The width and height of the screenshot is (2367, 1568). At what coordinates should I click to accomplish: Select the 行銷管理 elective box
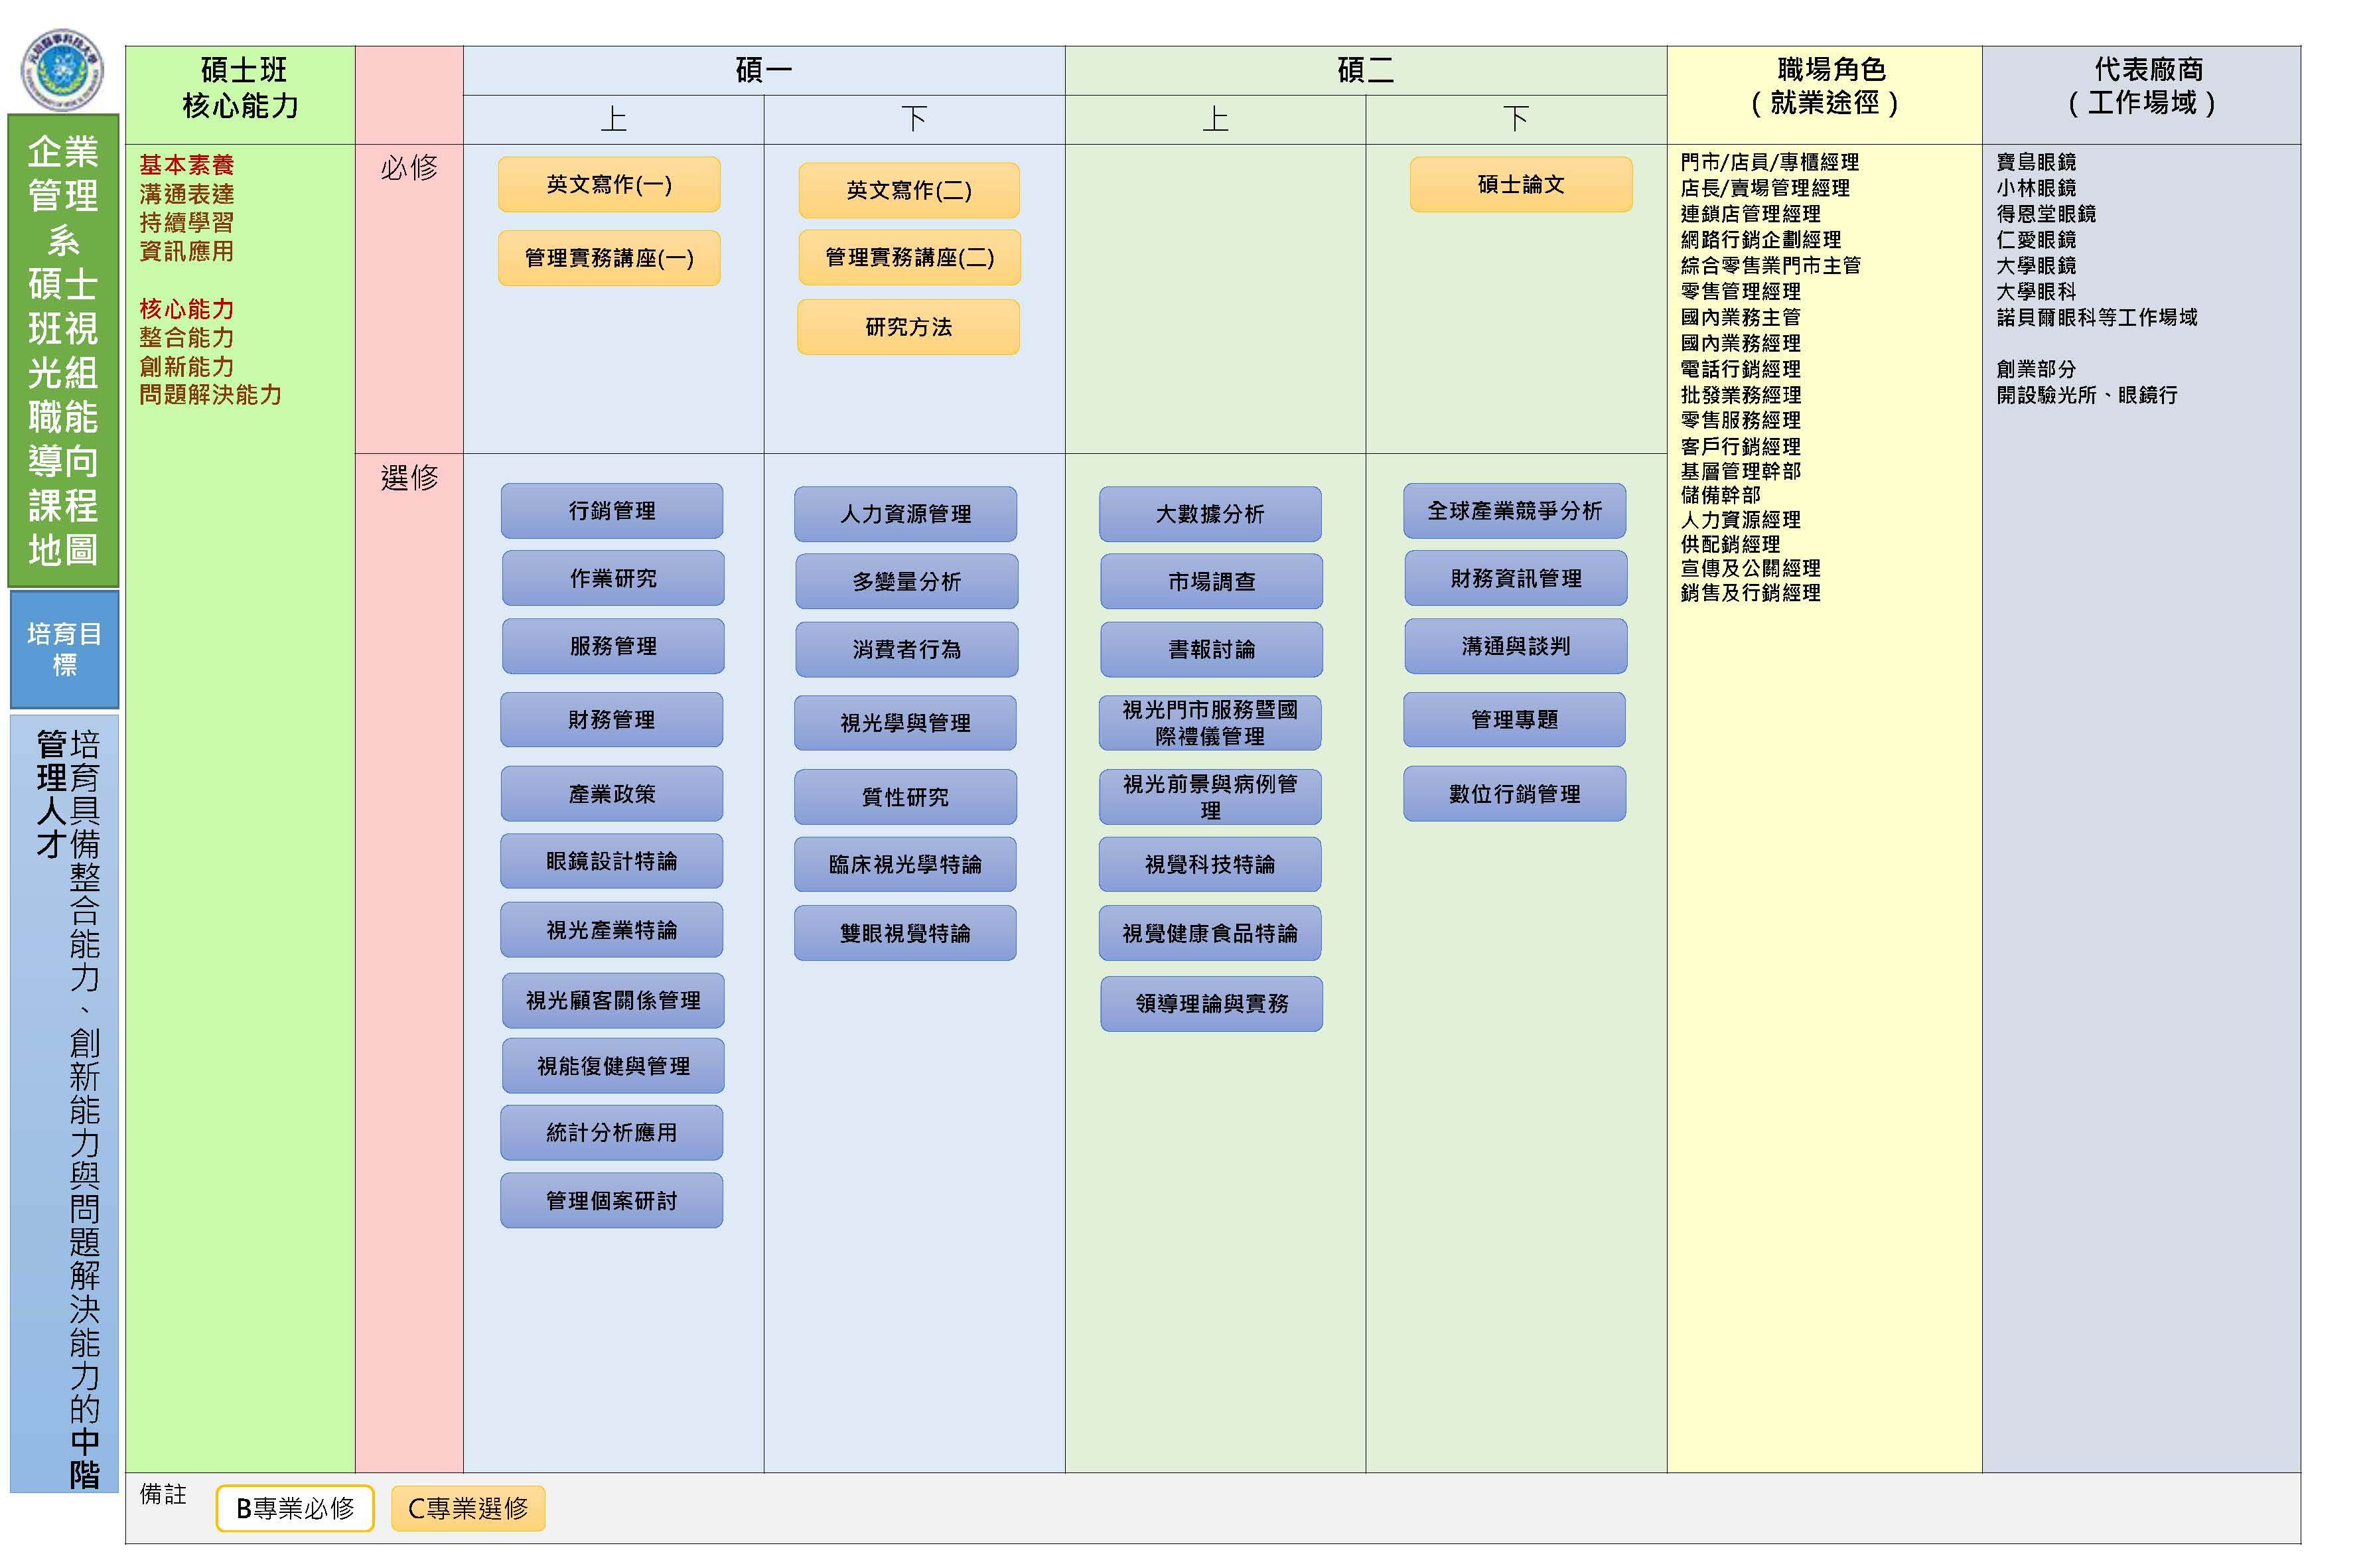(612, 511)
